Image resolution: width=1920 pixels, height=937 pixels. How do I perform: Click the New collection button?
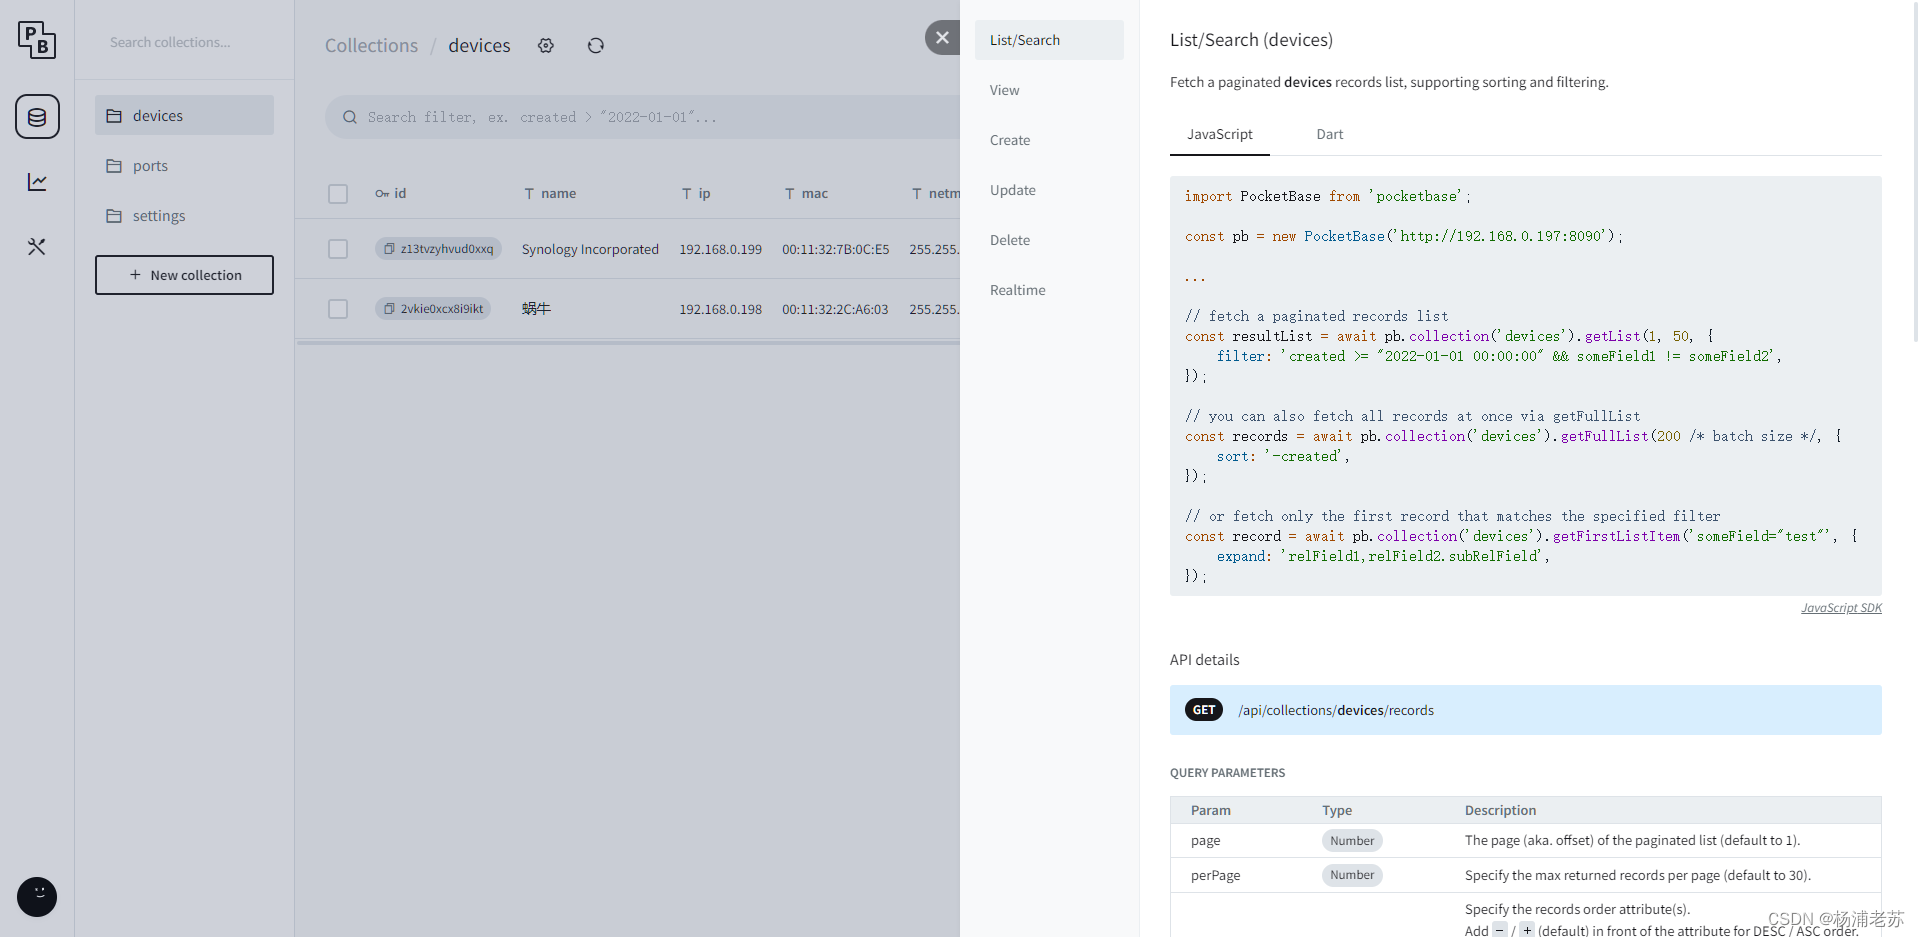coord(184,275)
